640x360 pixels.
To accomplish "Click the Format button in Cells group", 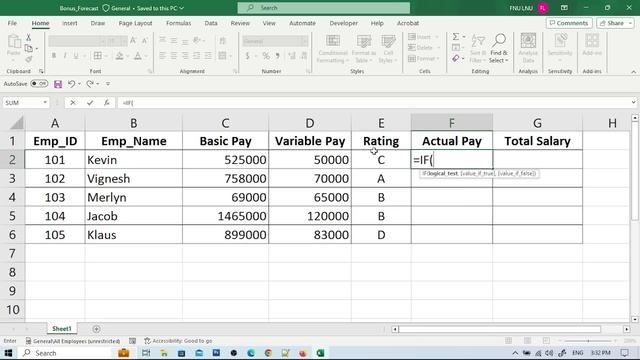I will (424, 59).
